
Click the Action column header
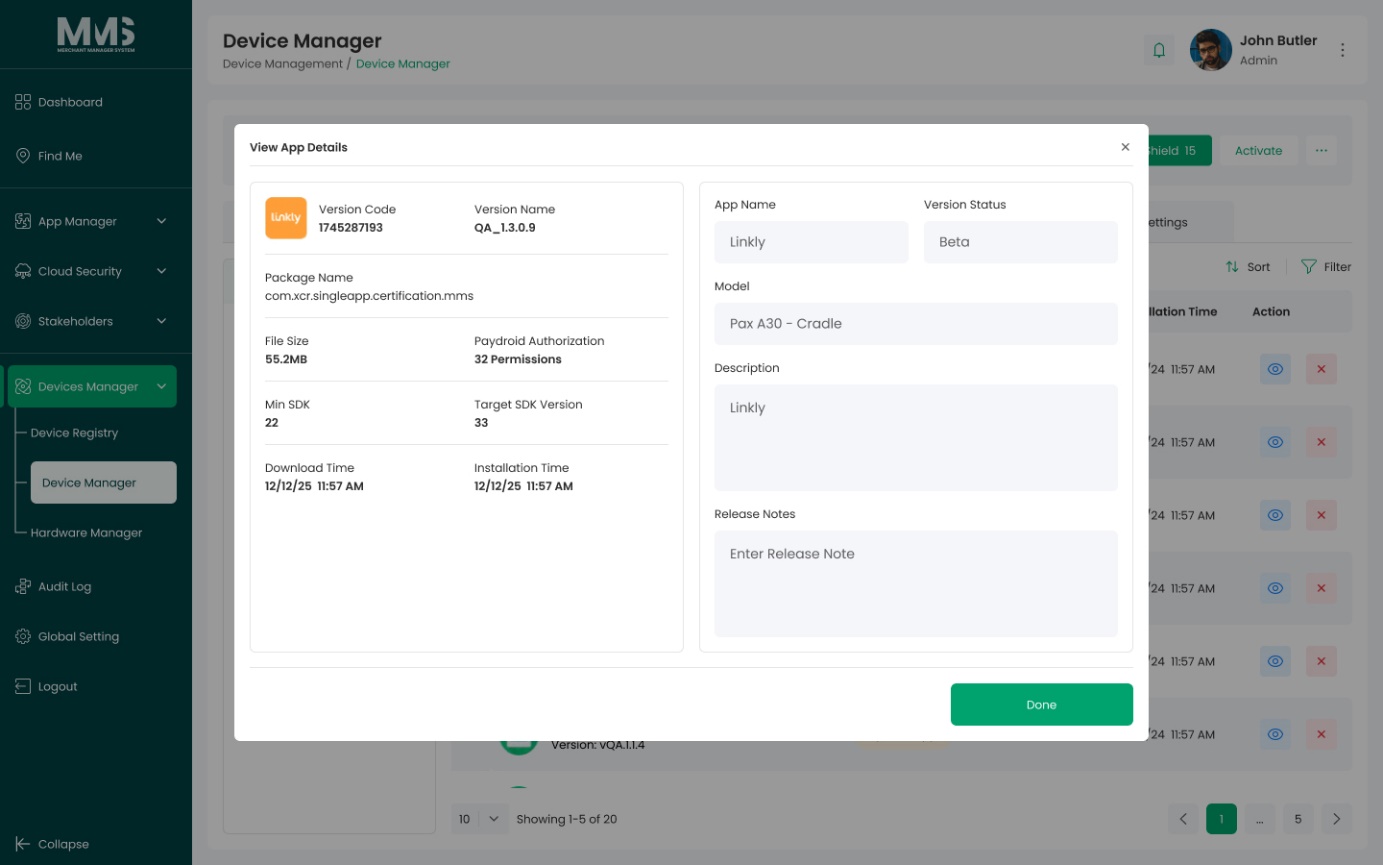[1271, 312]
